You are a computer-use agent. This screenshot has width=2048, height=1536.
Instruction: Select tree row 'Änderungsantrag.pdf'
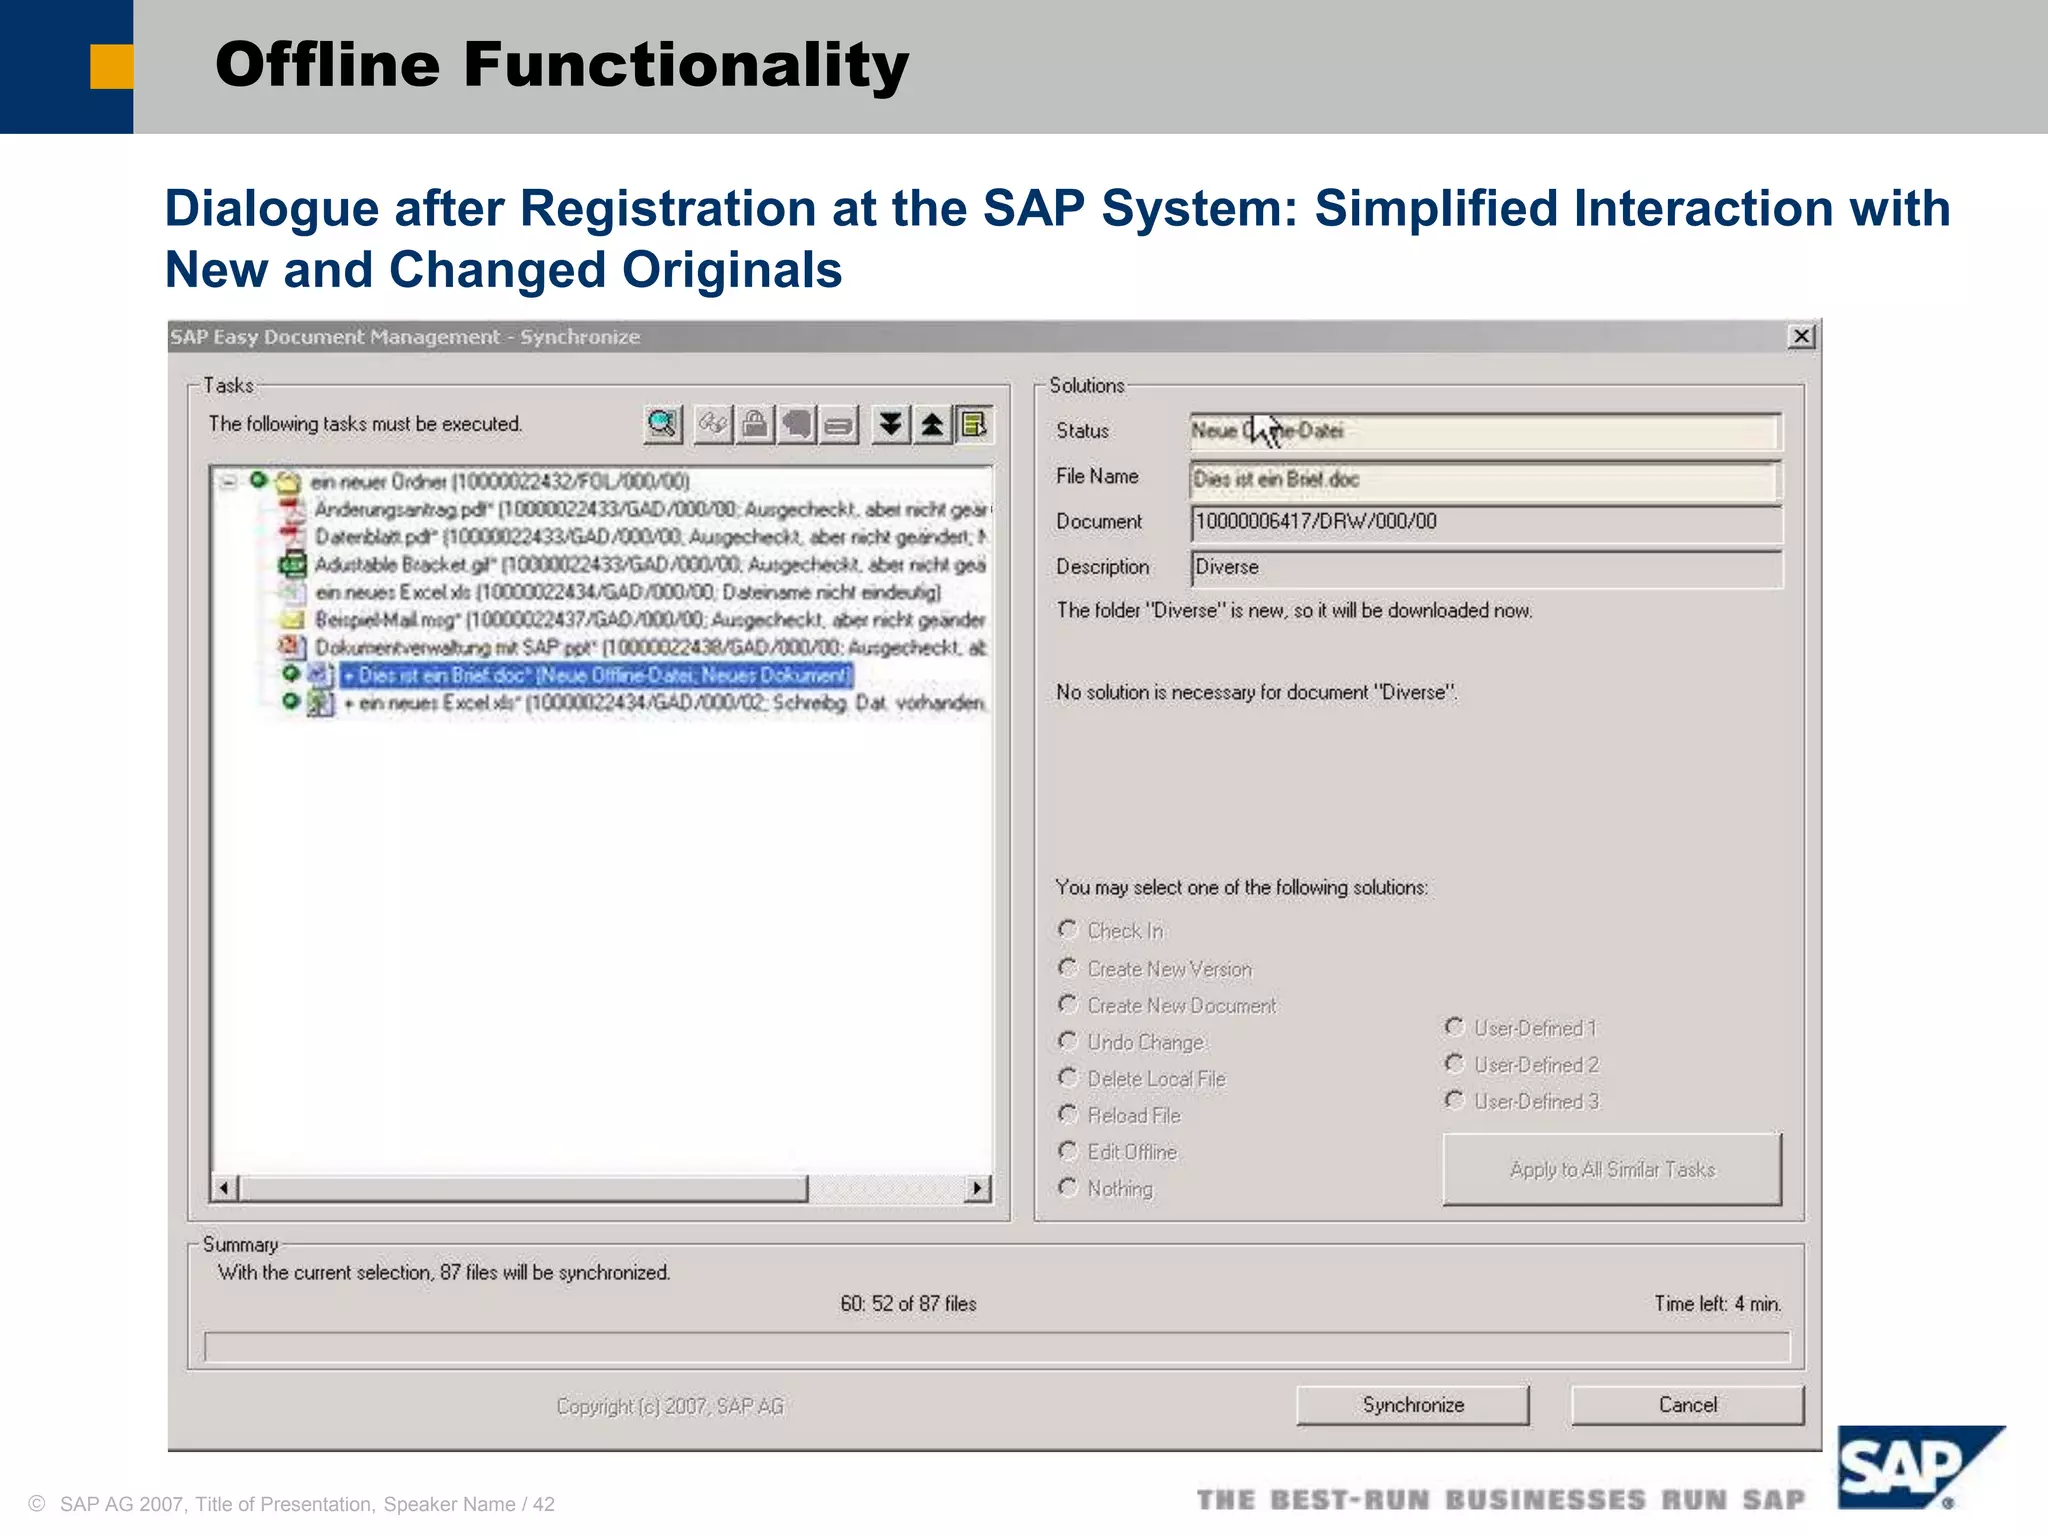(x=652, y=510)
